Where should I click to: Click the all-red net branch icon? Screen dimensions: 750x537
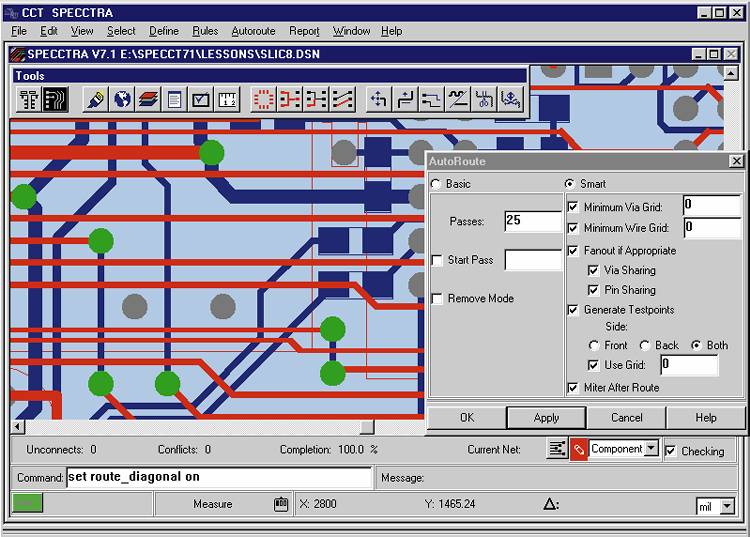click(x=290, y=99)
